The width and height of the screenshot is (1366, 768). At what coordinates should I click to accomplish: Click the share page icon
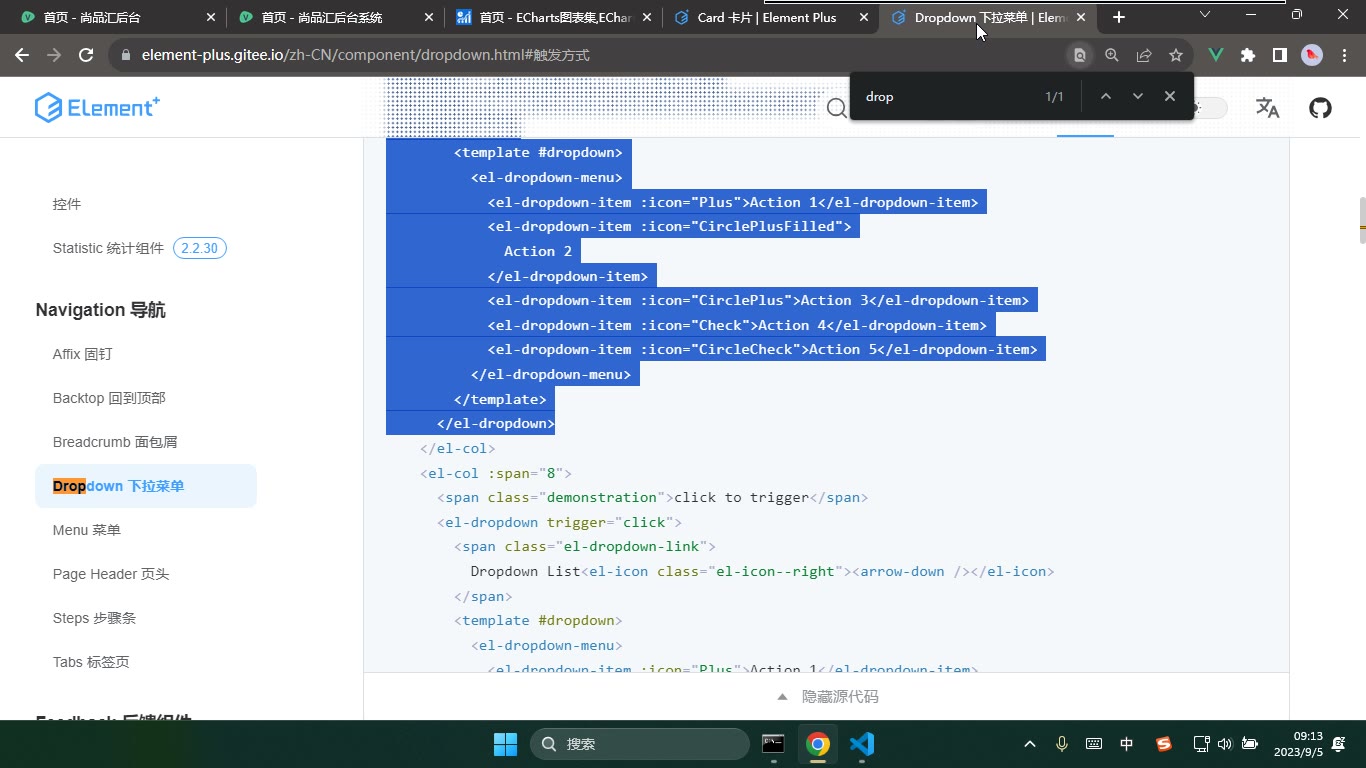1144,55
